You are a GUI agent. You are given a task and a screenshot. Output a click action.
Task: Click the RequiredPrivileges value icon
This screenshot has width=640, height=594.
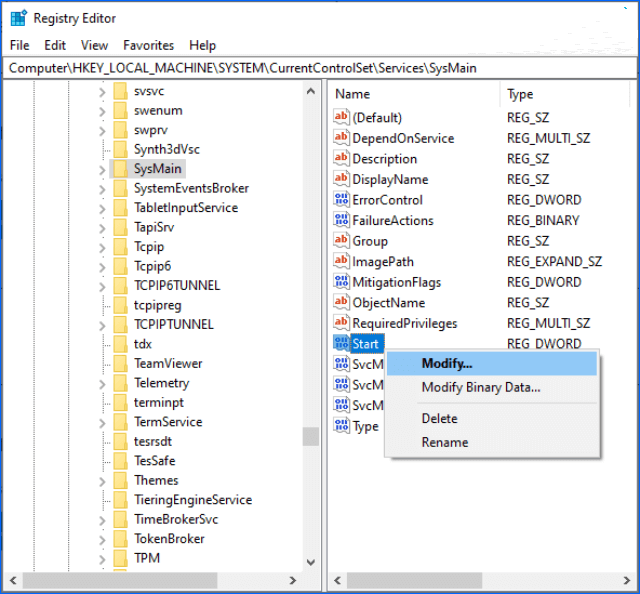tap(341, 323)
